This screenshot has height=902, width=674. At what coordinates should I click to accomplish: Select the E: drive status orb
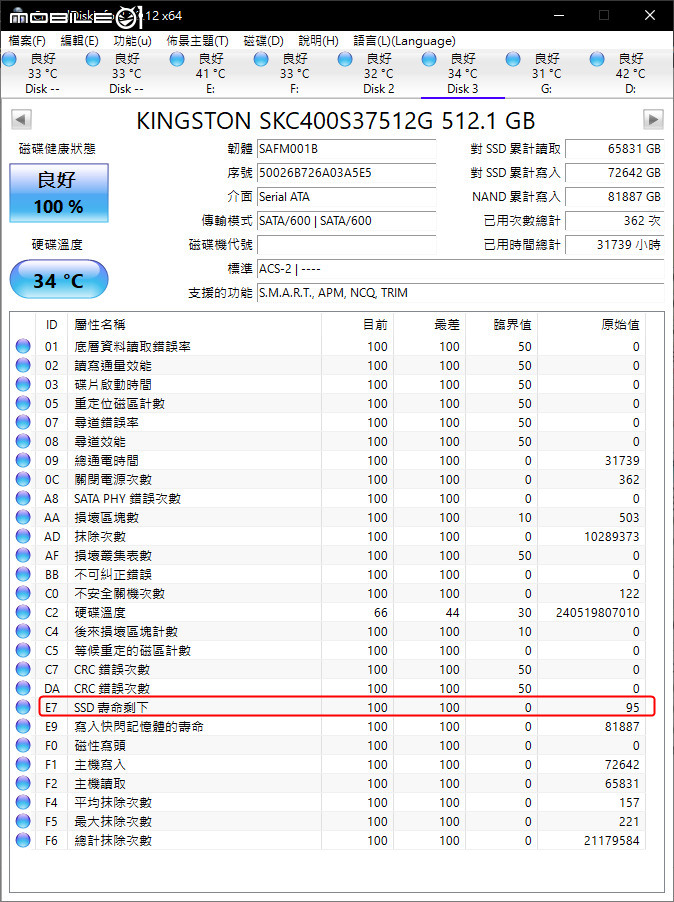pos(178,59)
